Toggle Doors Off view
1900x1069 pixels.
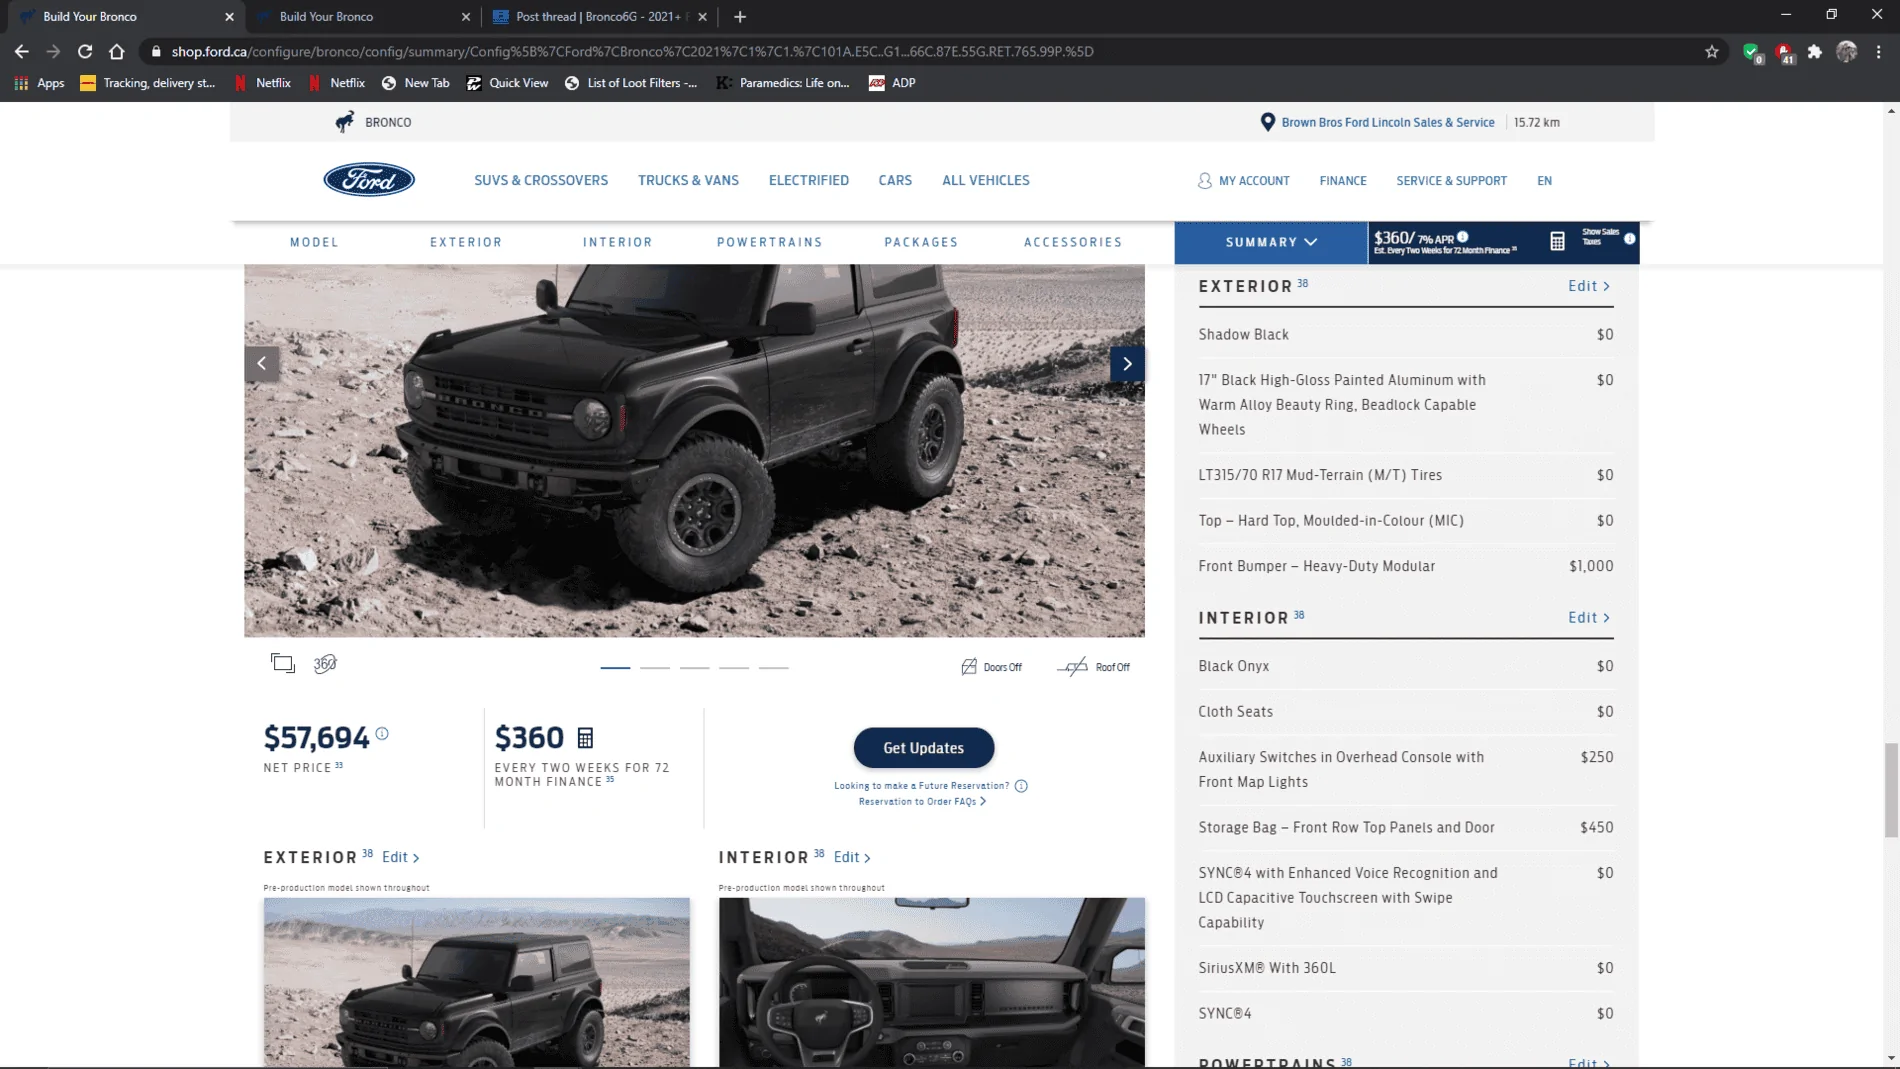click(991, 667)
